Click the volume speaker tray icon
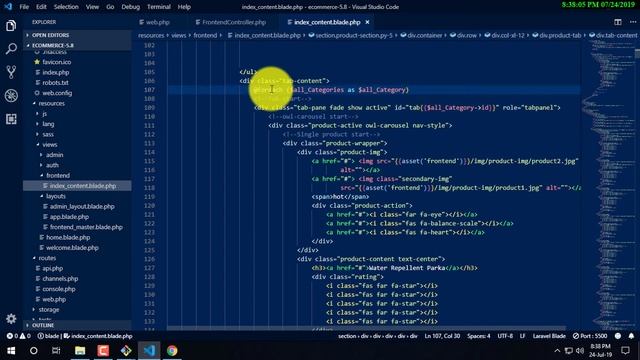 tap(580, 351)
